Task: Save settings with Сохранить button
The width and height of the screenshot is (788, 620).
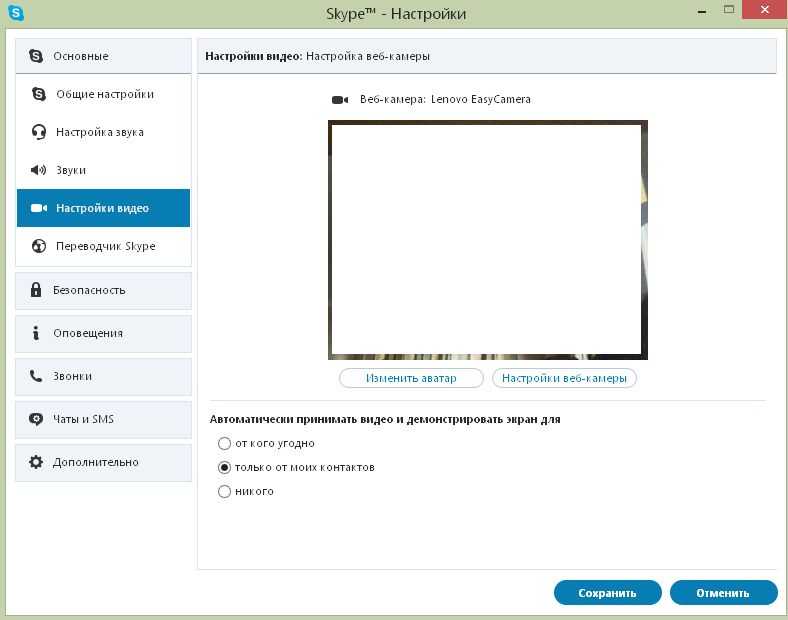Action: (608, 593)
